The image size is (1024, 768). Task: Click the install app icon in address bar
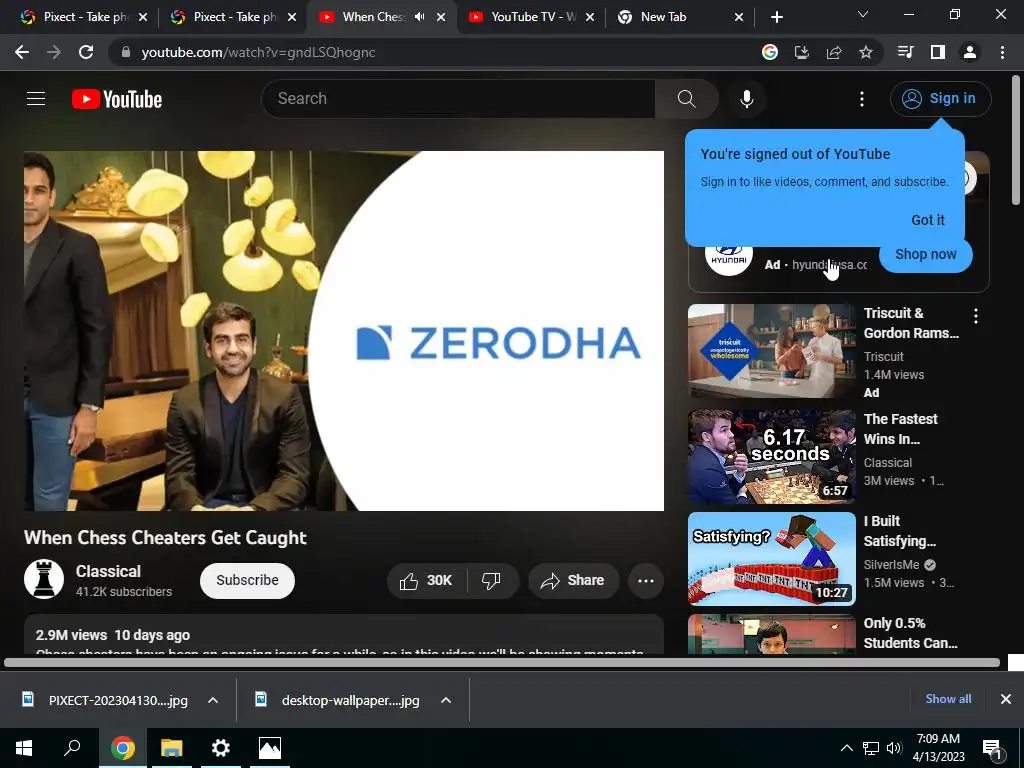click(x=802, y=52)
